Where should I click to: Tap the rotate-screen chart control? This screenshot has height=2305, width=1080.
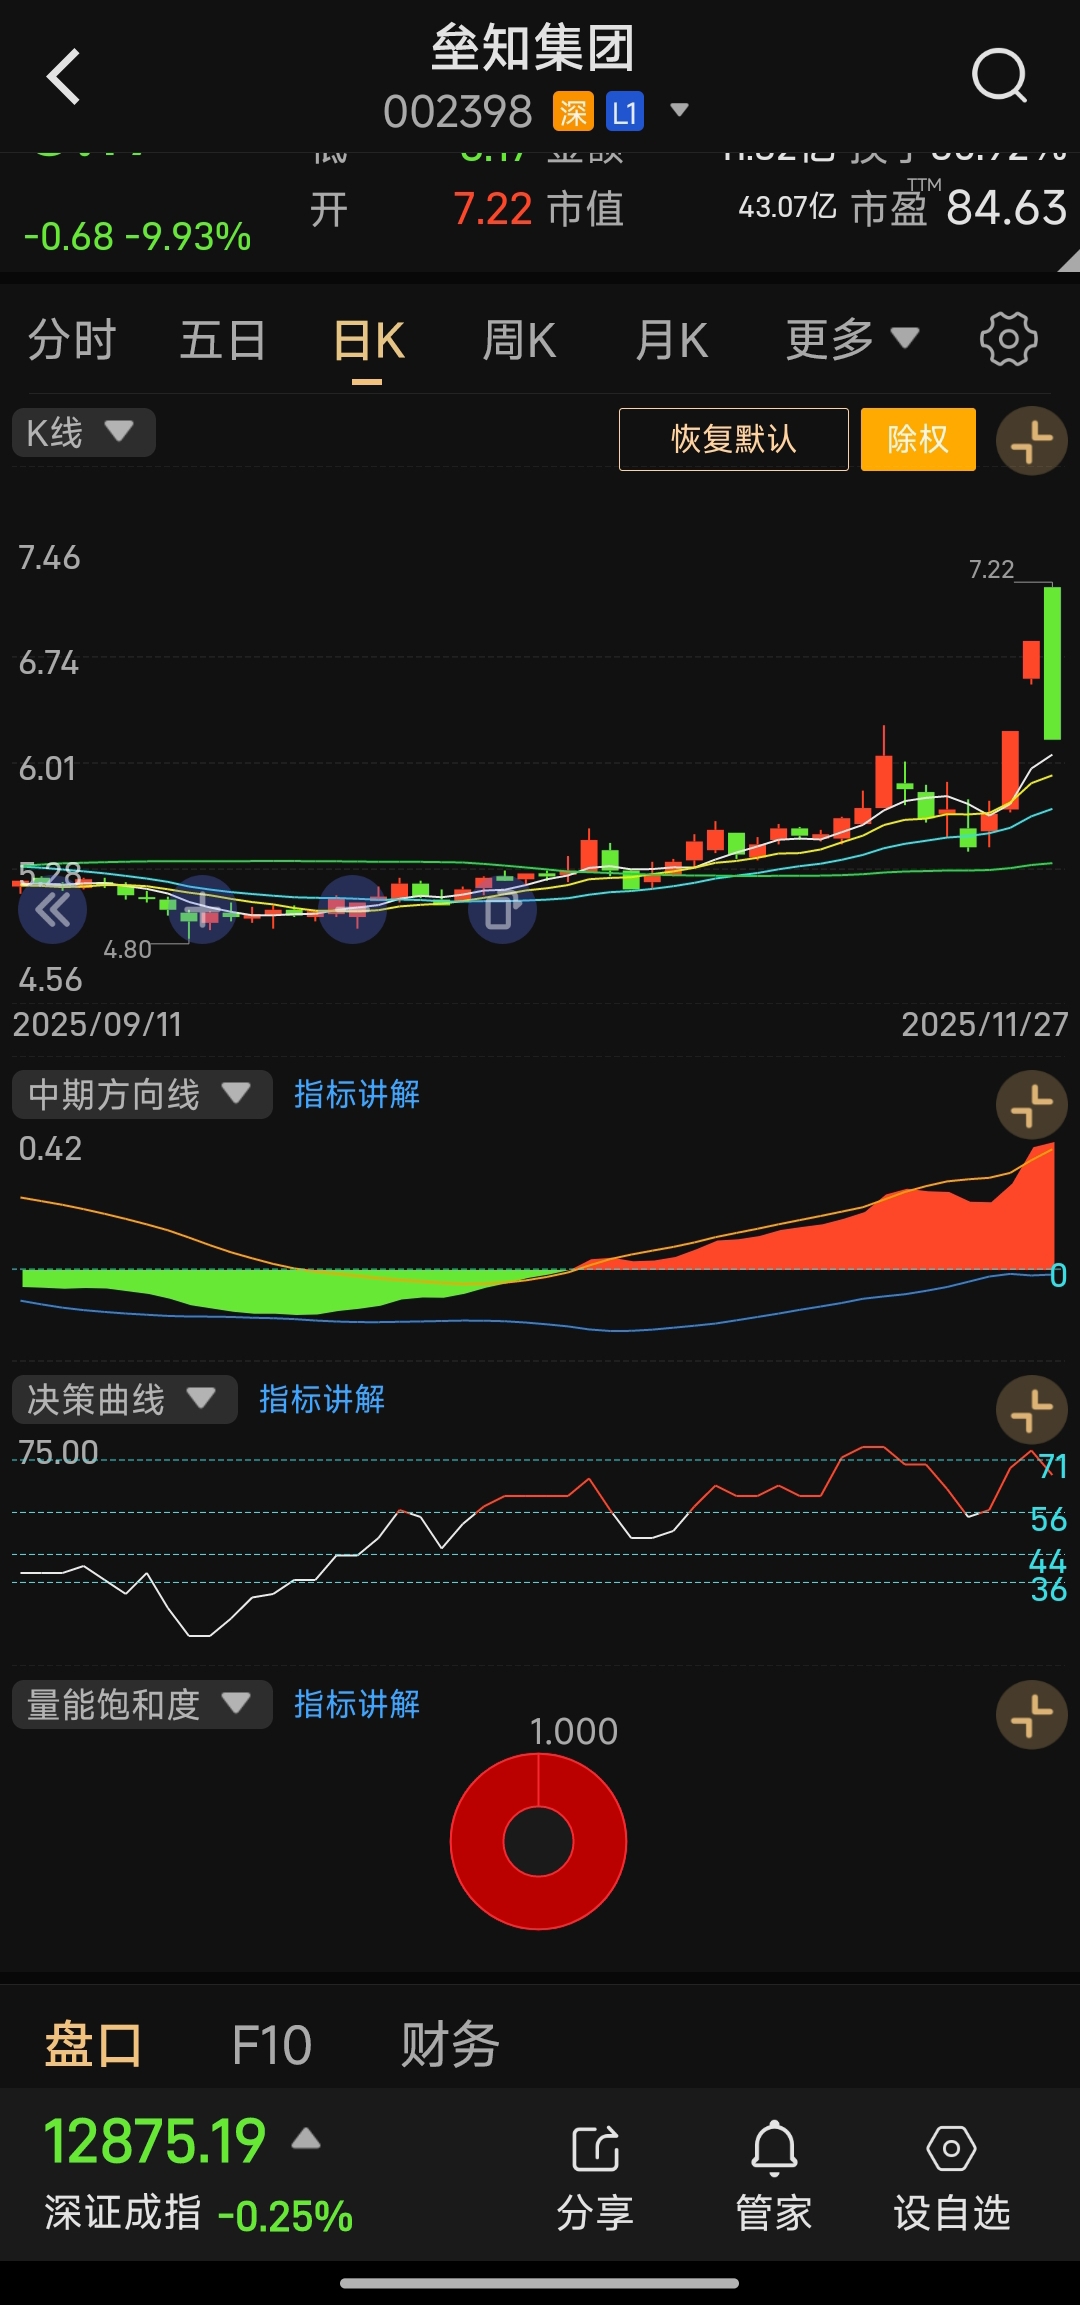point(502,910)
